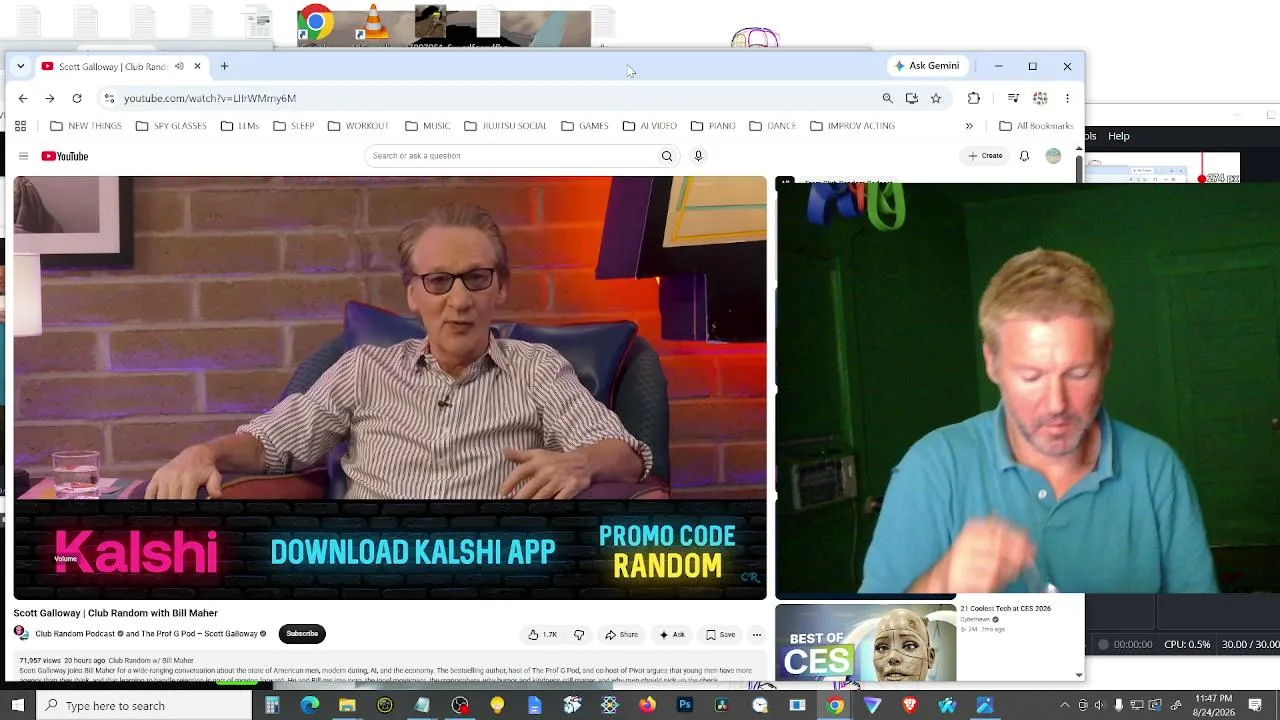The width and height of the screenshot is (1280, 720).
Task: Click the Ask Gemini button
Action: 927,66
